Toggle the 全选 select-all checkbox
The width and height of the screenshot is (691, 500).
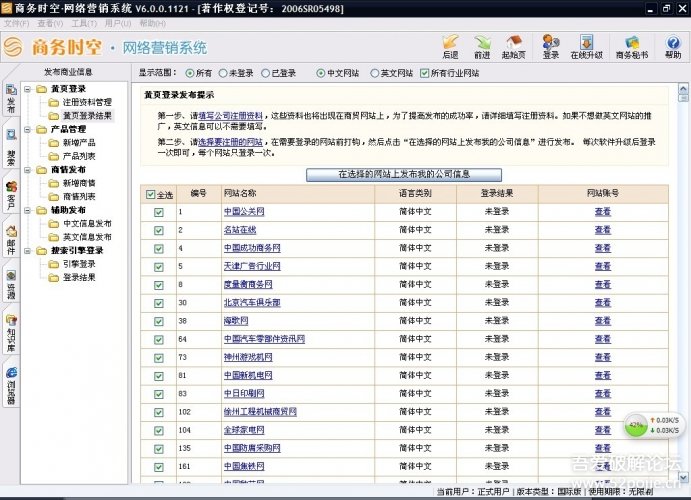click(x=151, y=194)
